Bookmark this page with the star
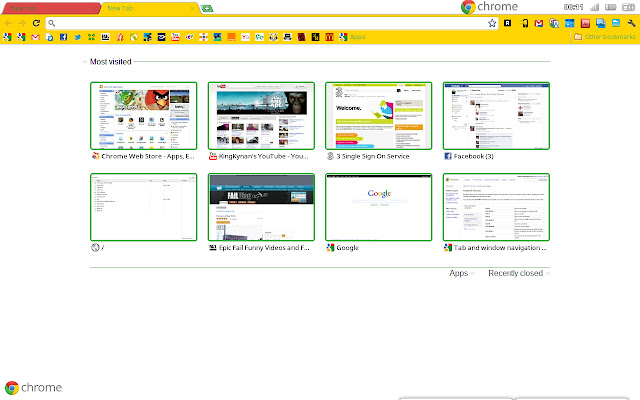Screen dimensions: 640x400 [492, 23]
